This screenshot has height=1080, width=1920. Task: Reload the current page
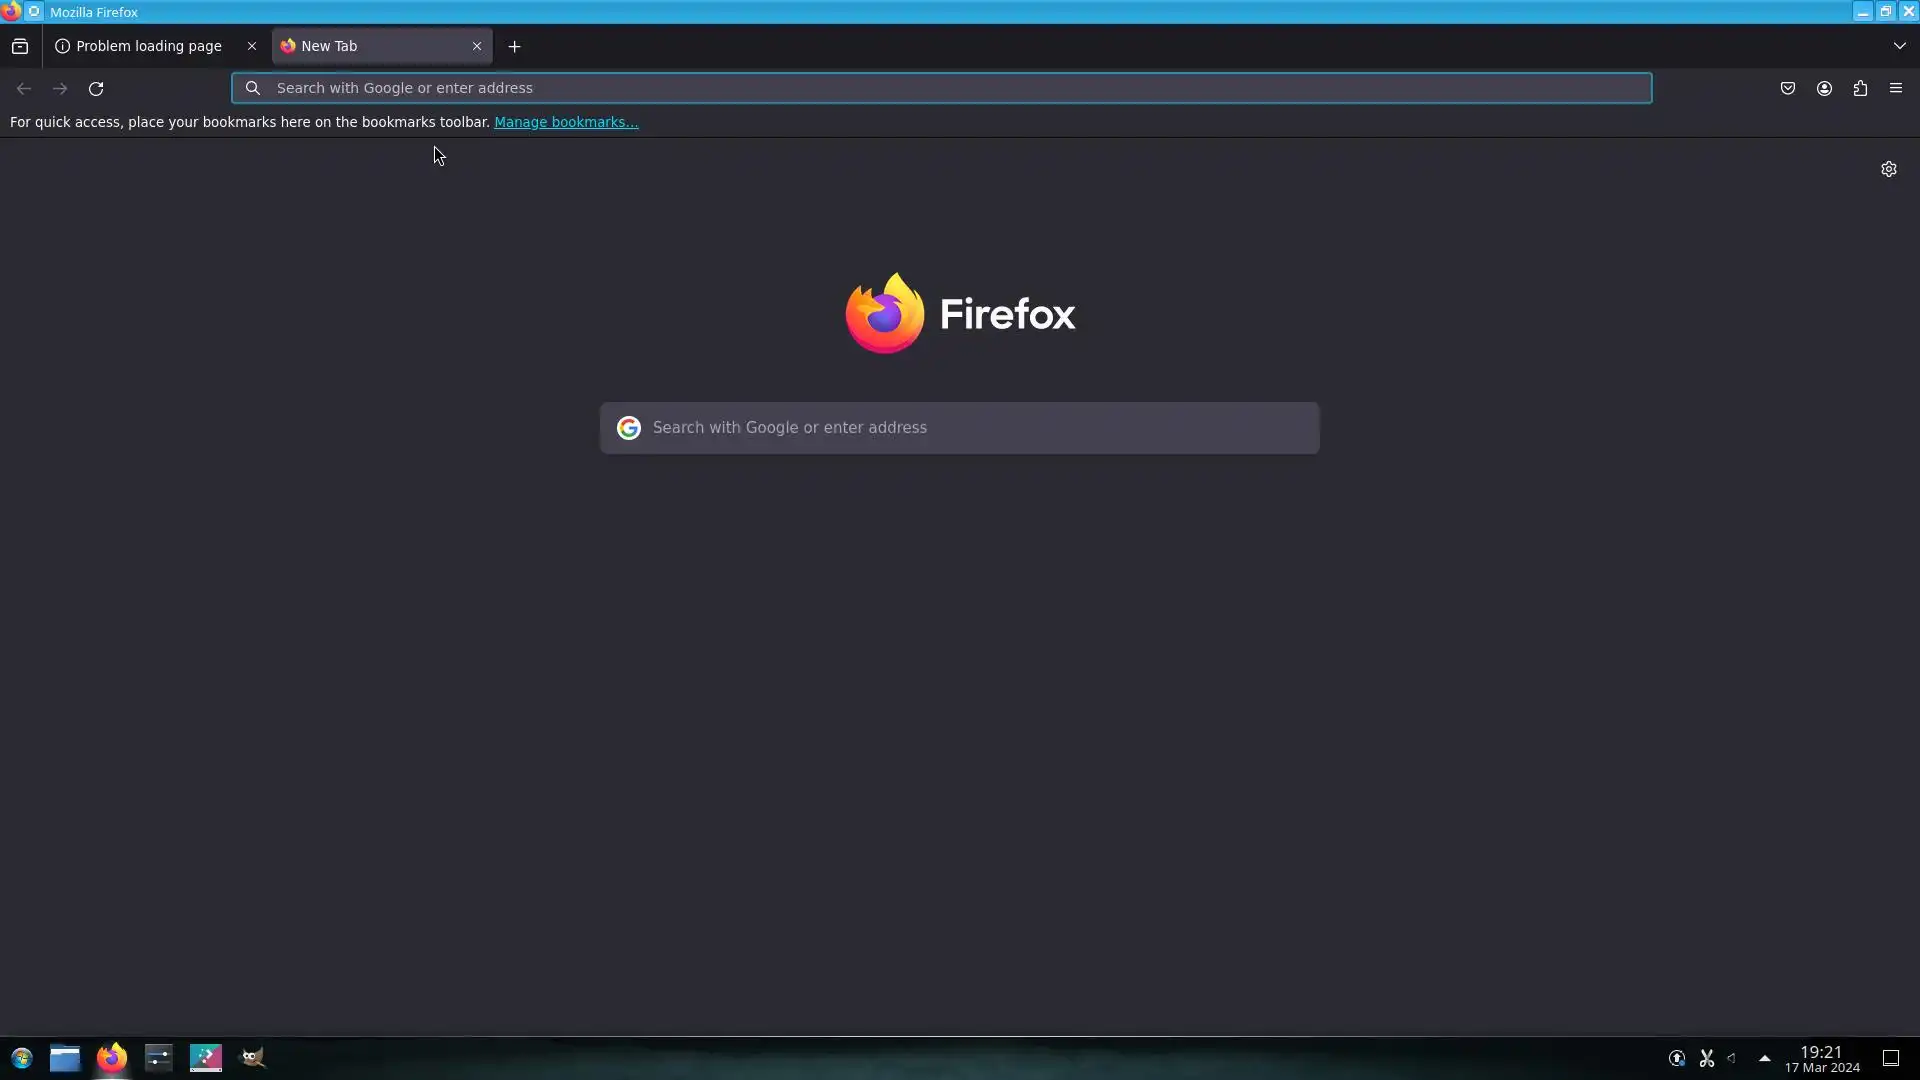96,88
